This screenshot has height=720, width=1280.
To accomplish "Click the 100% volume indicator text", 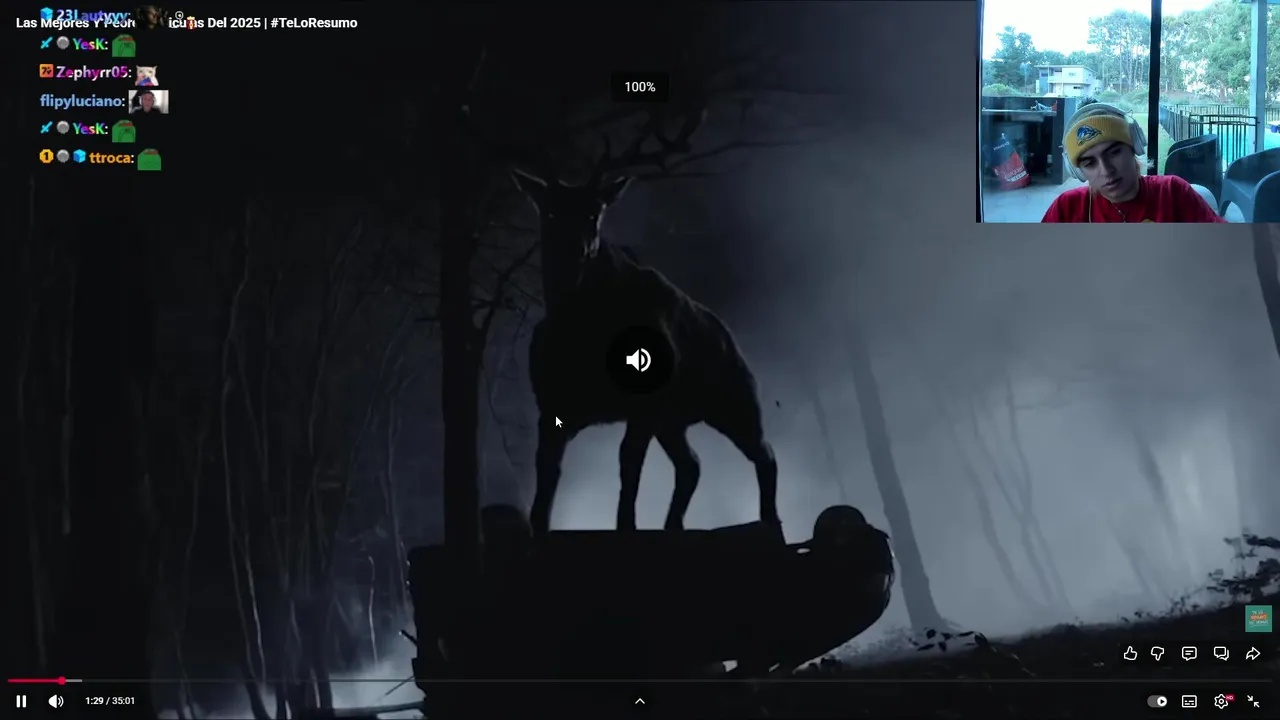I will point(640,87).
